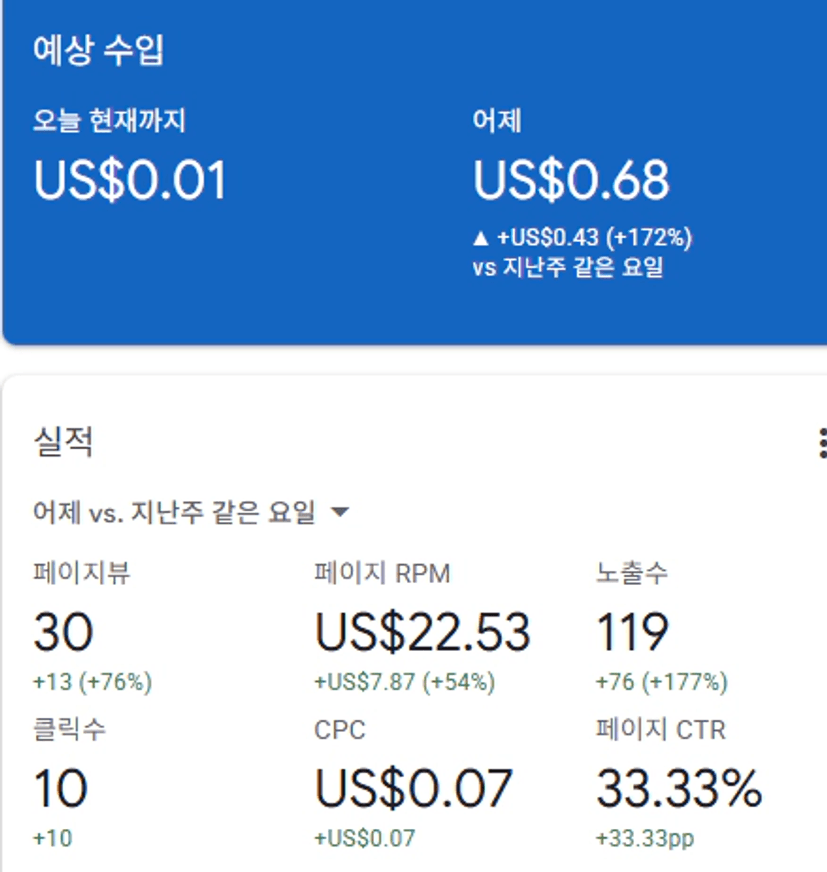
Task: Click yesterday's earnings value US$0.68
Action: coord(571,181)
